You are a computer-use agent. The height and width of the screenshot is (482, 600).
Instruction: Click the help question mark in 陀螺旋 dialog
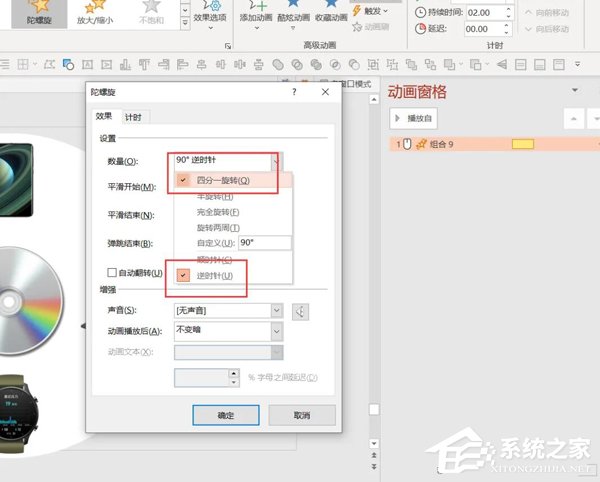point(294,92)
